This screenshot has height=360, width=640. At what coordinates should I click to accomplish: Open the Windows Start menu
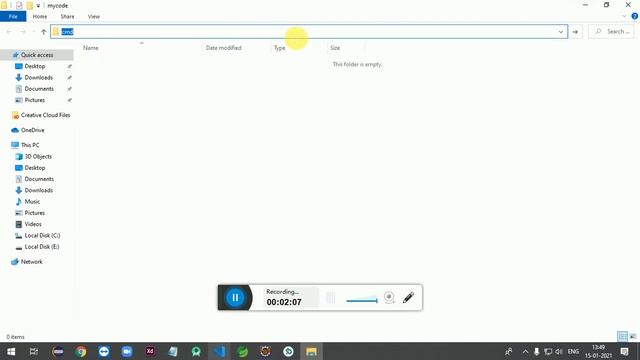tap(11, 351)
